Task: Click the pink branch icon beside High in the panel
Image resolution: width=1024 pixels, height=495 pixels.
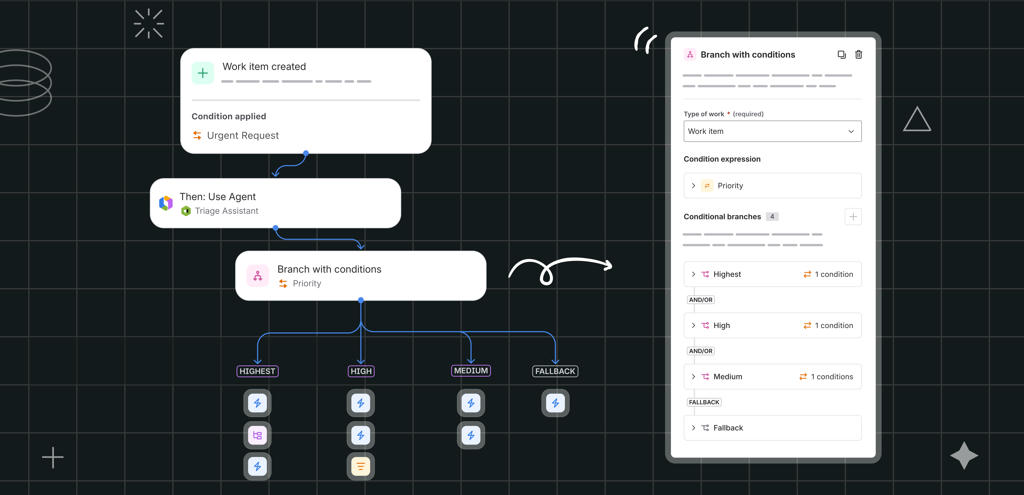Action: 705,325
